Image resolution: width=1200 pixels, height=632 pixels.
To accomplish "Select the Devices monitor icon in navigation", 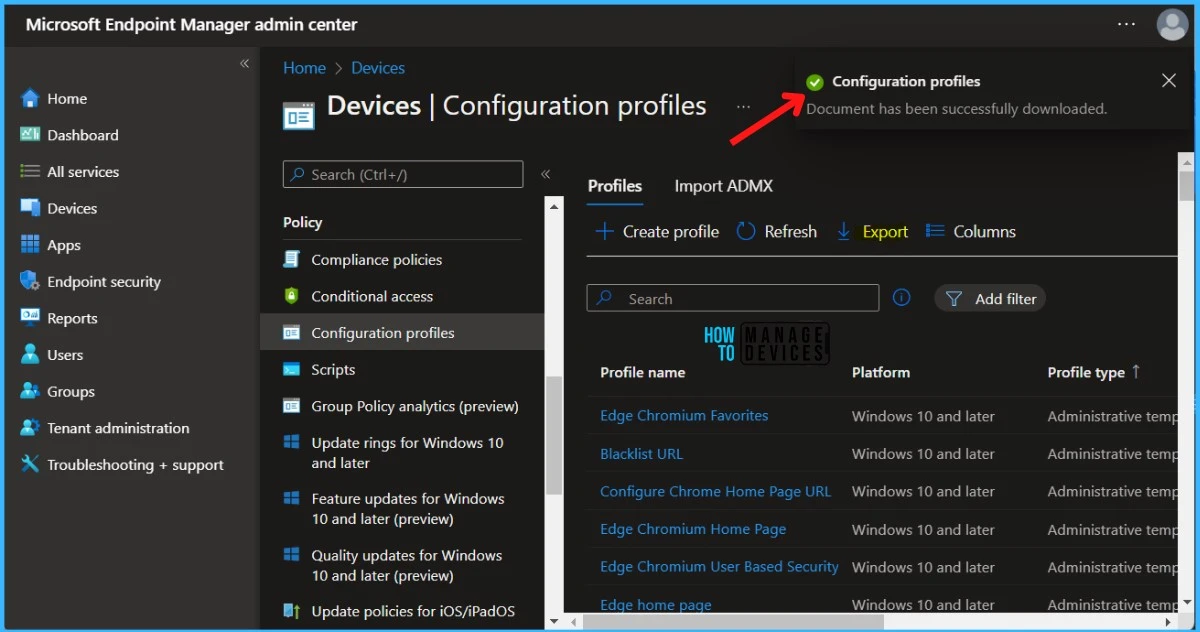I will pyautogui.click(x=30, y=208).
